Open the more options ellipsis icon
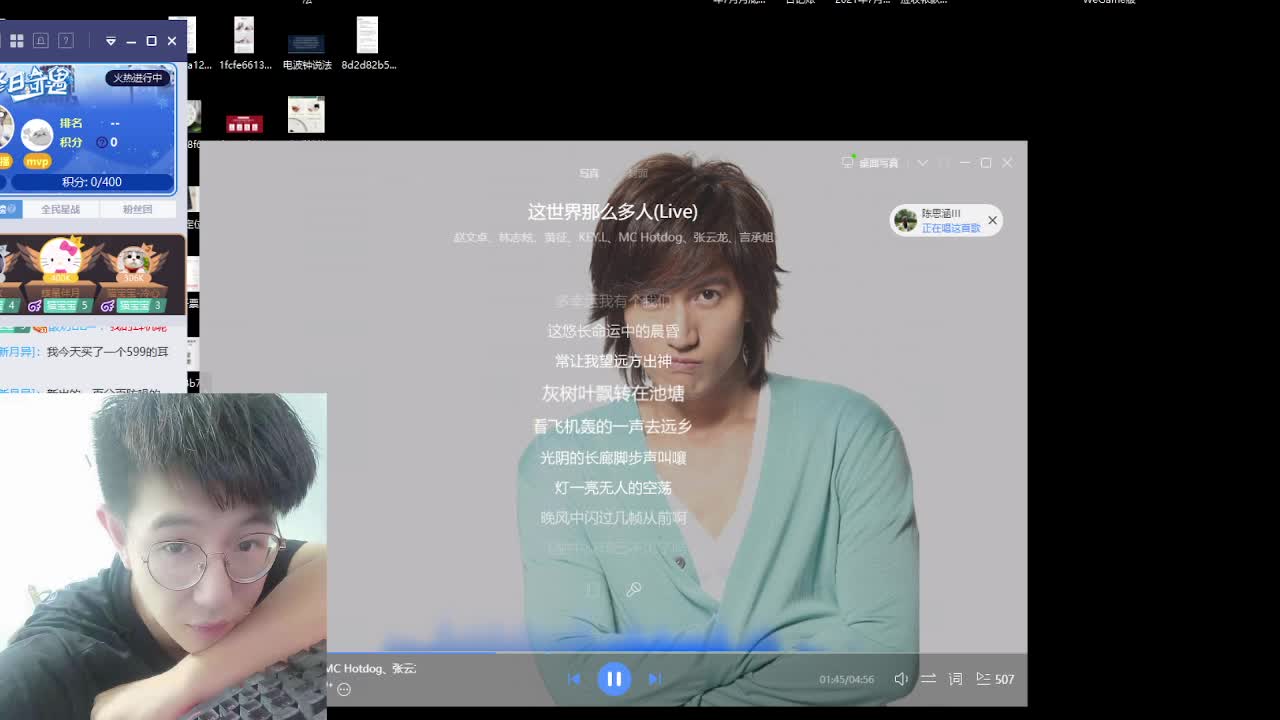 [x=344, y=689]
